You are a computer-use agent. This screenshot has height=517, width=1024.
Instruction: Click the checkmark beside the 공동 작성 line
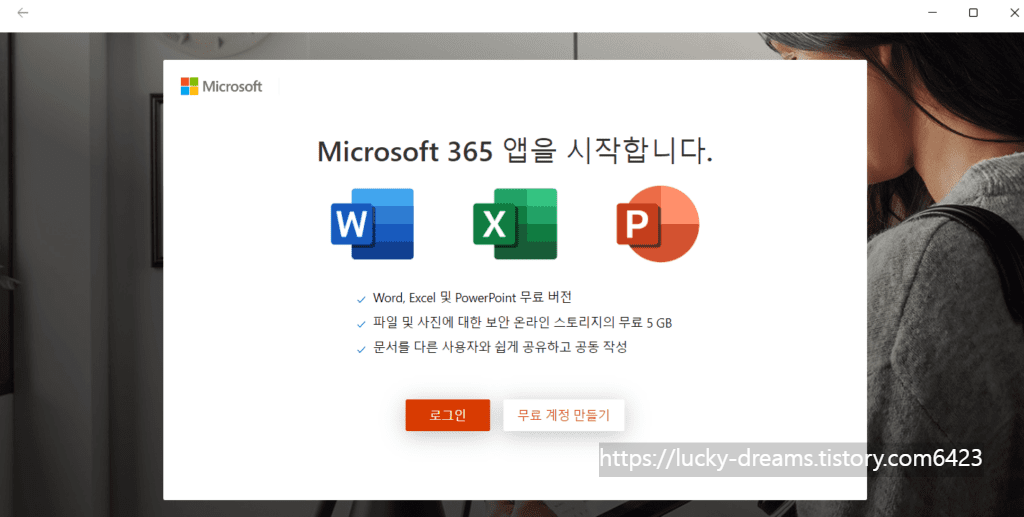tap(361, 350)
